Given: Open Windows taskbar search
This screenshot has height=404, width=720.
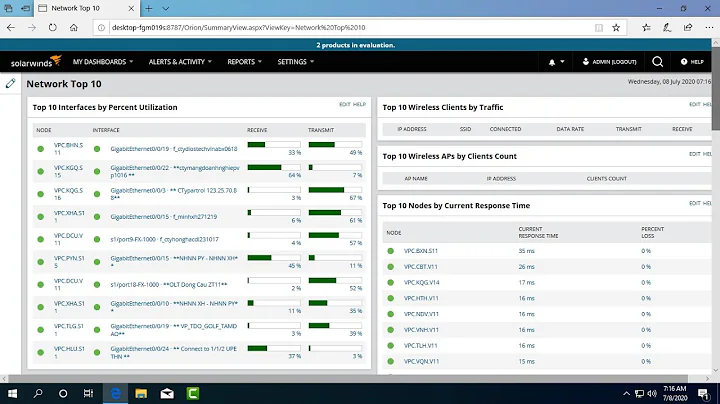Looking at the screenshot, I should (38, 393).
